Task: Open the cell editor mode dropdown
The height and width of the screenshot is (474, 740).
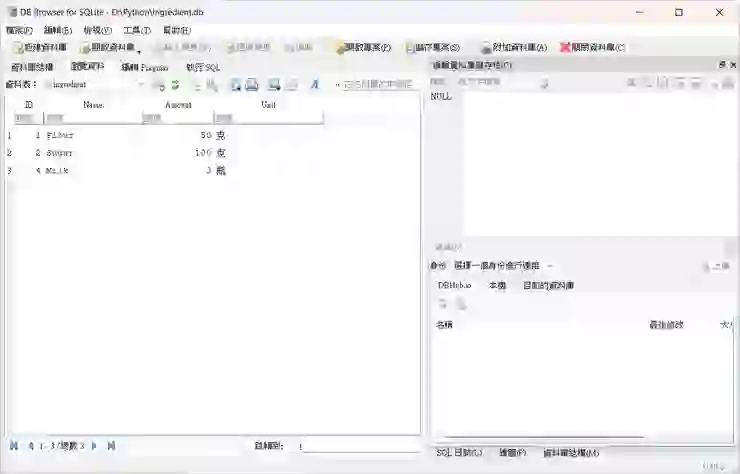Action: (x=503, y=82)
